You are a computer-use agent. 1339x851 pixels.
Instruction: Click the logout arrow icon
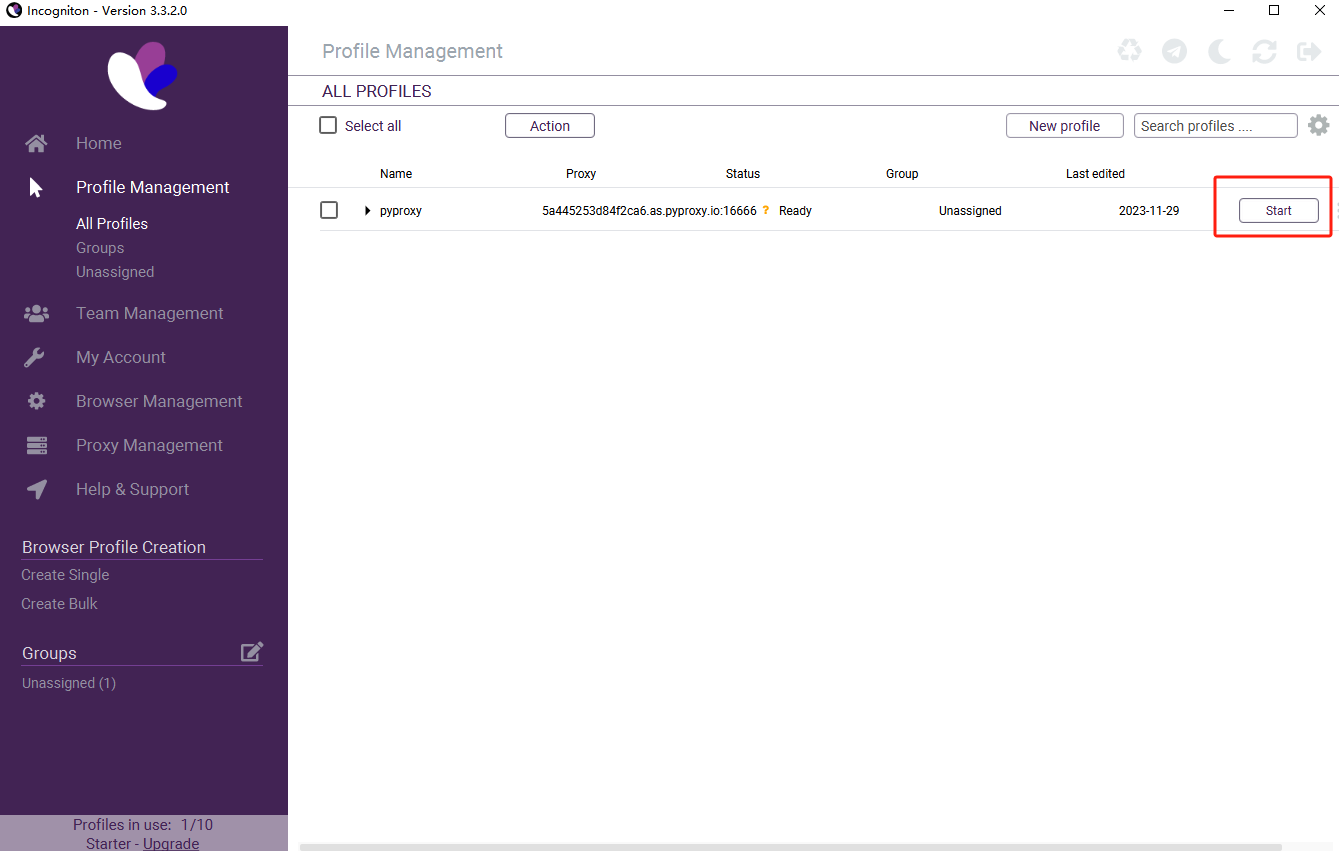click(1309, 51)
